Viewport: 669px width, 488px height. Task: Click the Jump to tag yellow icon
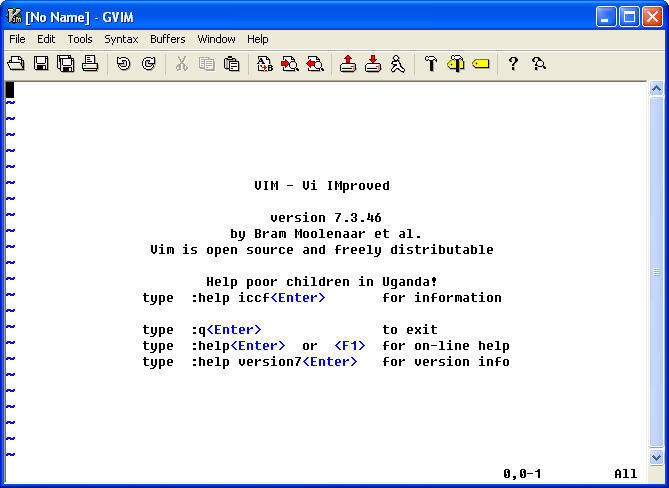[481, 64]
